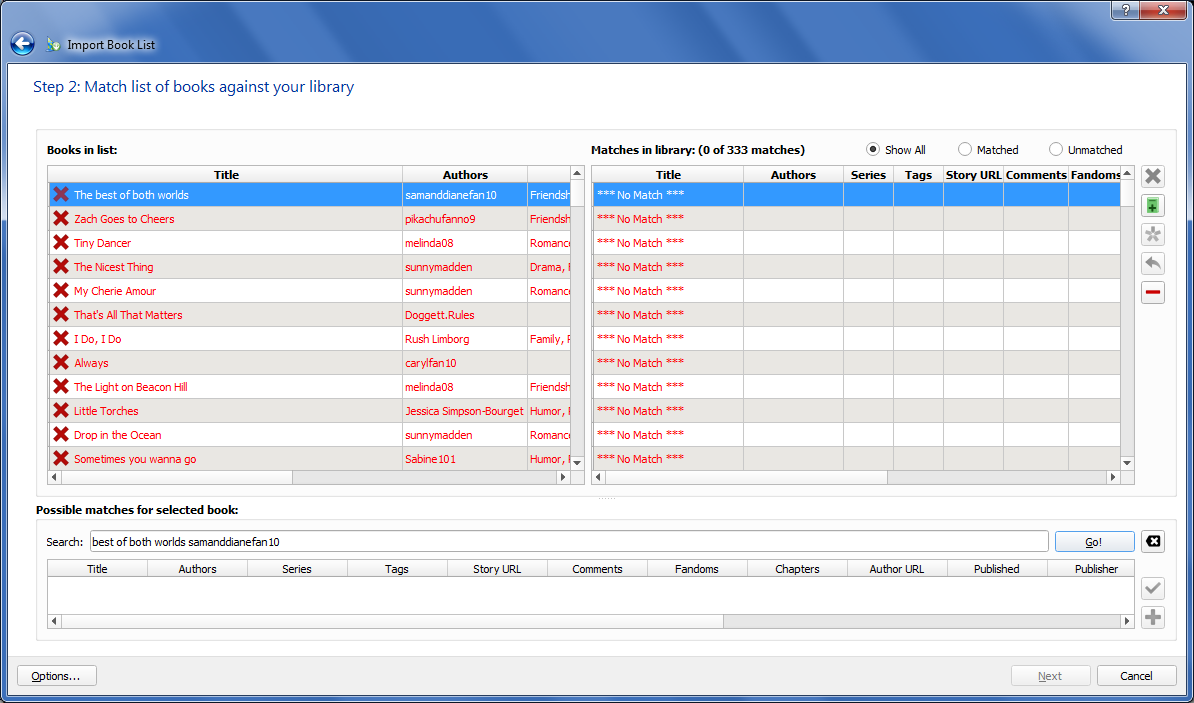Click No Match cell in Always row

point(668,363)
